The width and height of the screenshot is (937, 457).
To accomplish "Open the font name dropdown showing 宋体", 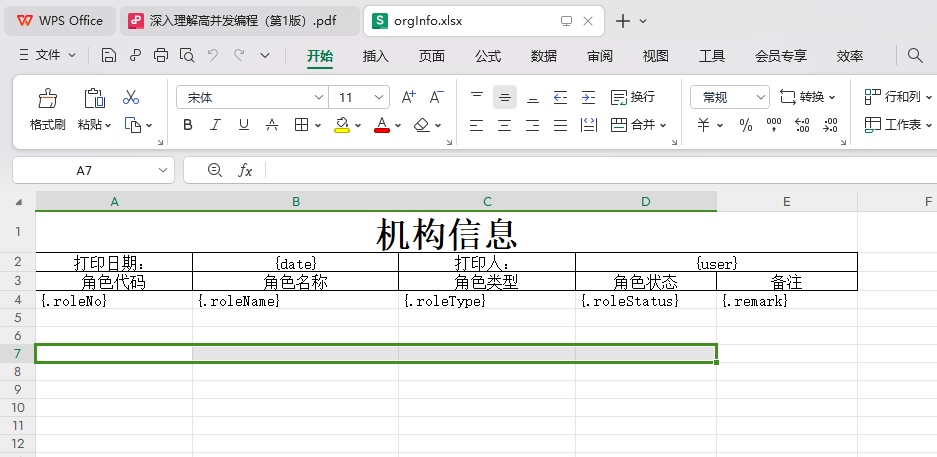I will click(319, 97).
